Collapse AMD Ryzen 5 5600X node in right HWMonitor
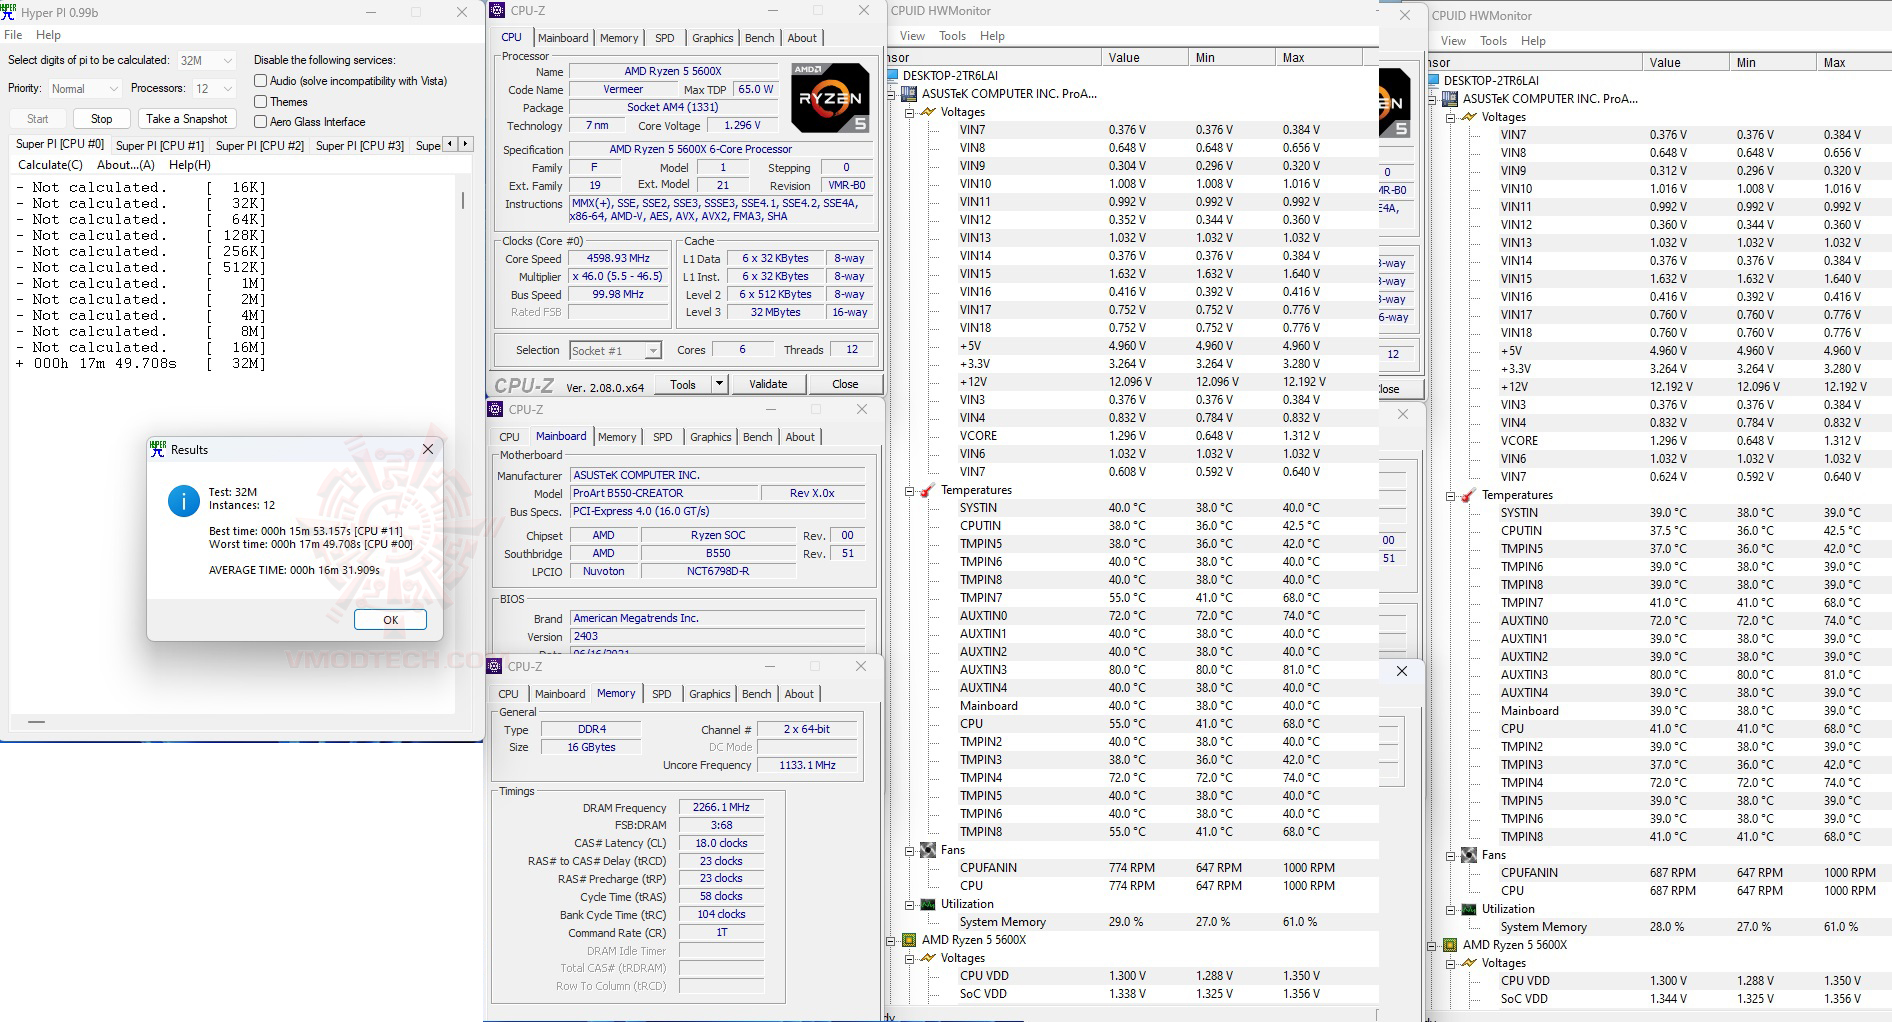The width and height of the screenshot is (1892, 1022). pos(1432,945)
